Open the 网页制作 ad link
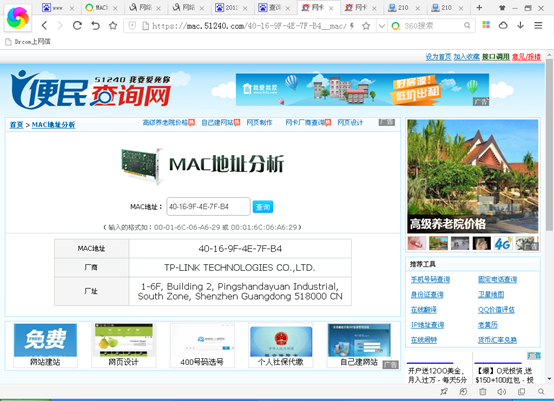The width and height of the screenshot is (554, 401). (x=259, y=123)
